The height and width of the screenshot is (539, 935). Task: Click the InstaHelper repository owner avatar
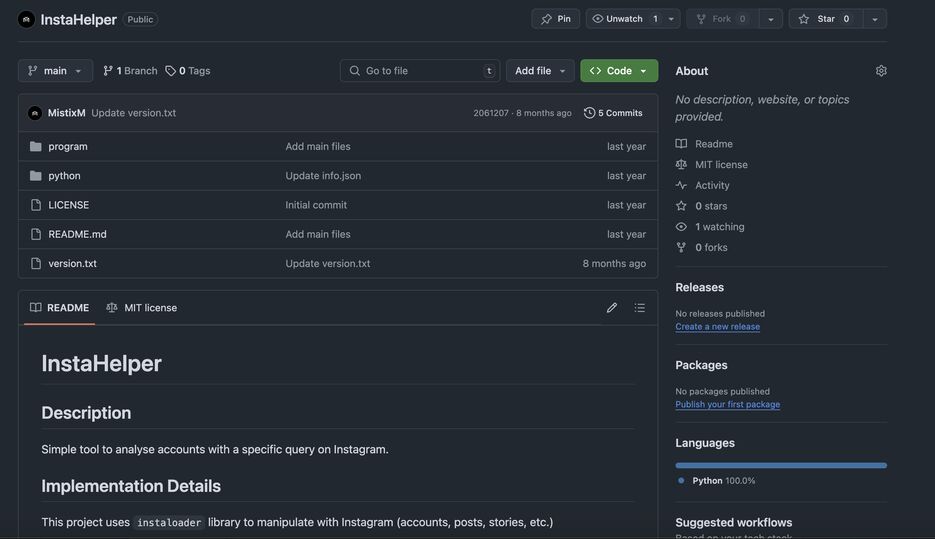tap(26, 19)
